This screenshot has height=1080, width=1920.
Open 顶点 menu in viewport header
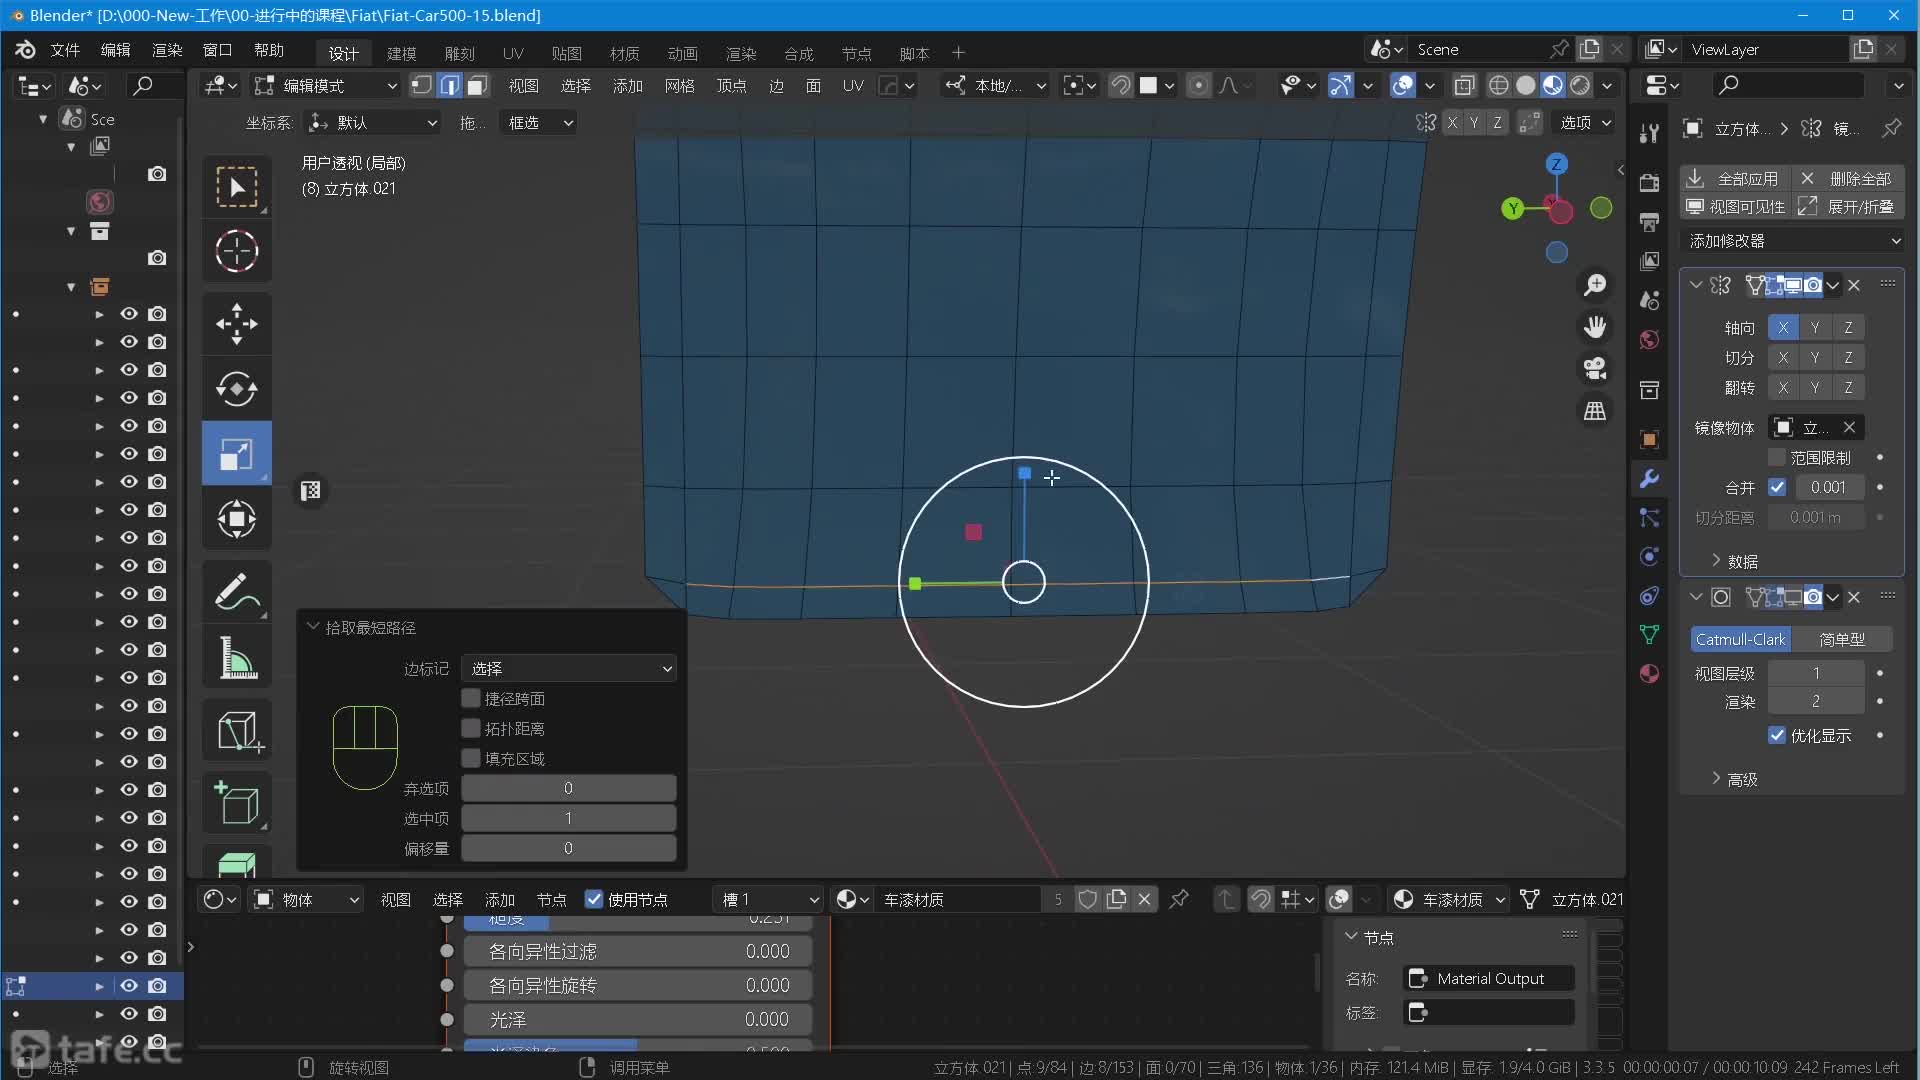pyautogui.click(x=732, y=86)
